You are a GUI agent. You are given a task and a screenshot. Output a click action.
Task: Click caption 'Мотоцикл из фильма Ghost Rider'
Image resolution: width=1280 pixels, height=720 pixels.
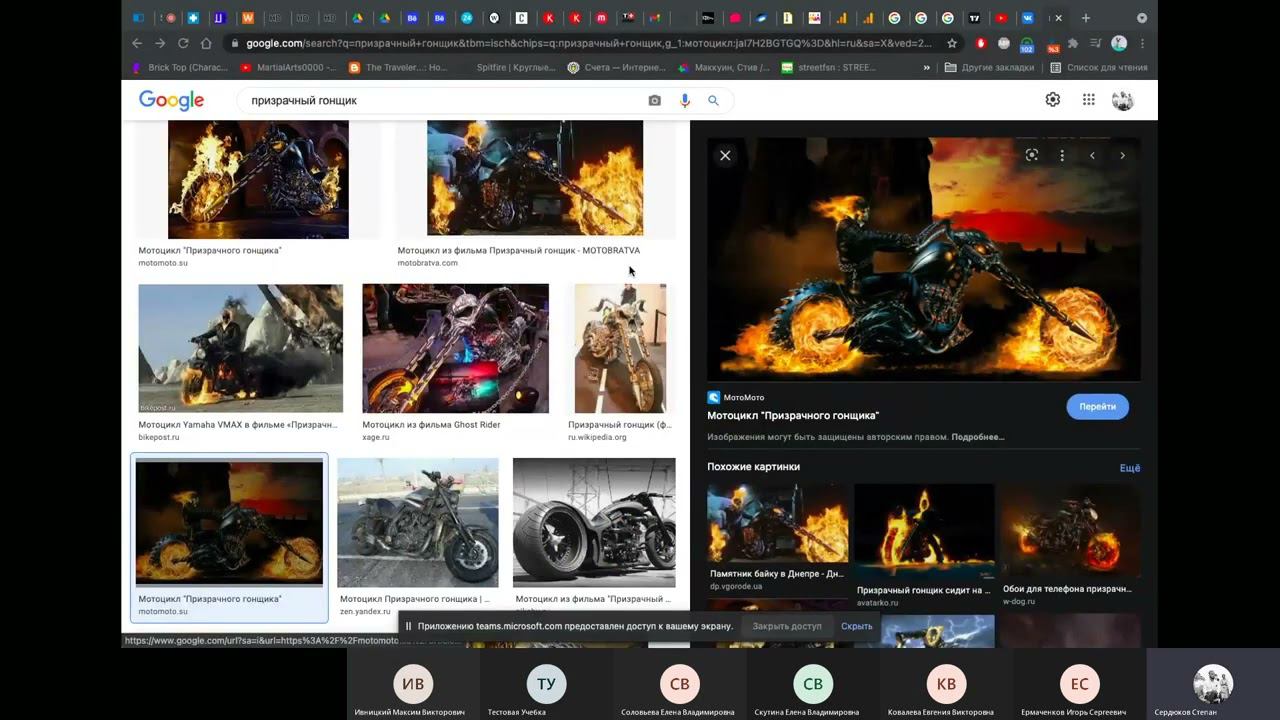tap(431, 425)
